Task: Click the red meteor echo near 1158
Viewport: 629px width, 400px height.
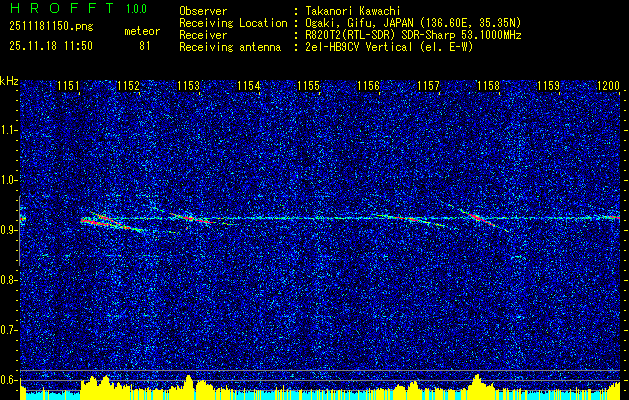Action: [x=478, y=218]
